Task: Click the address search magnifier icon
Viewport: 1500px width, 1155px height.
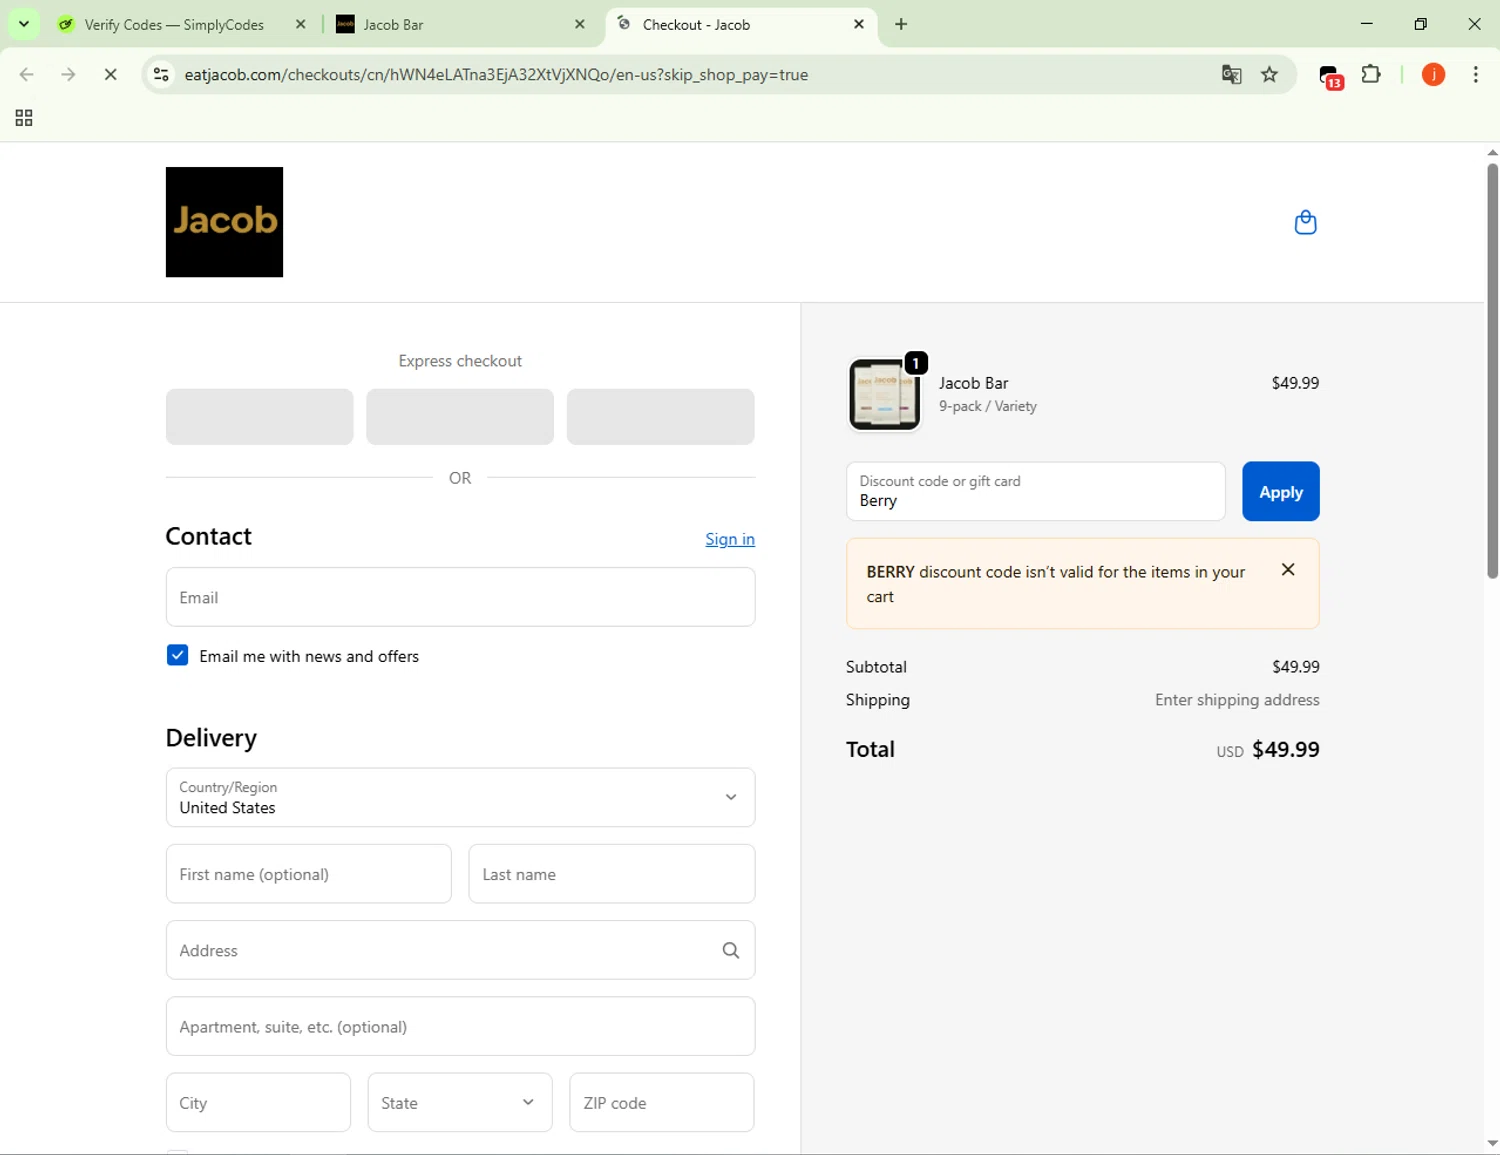Action: [731, 950]
